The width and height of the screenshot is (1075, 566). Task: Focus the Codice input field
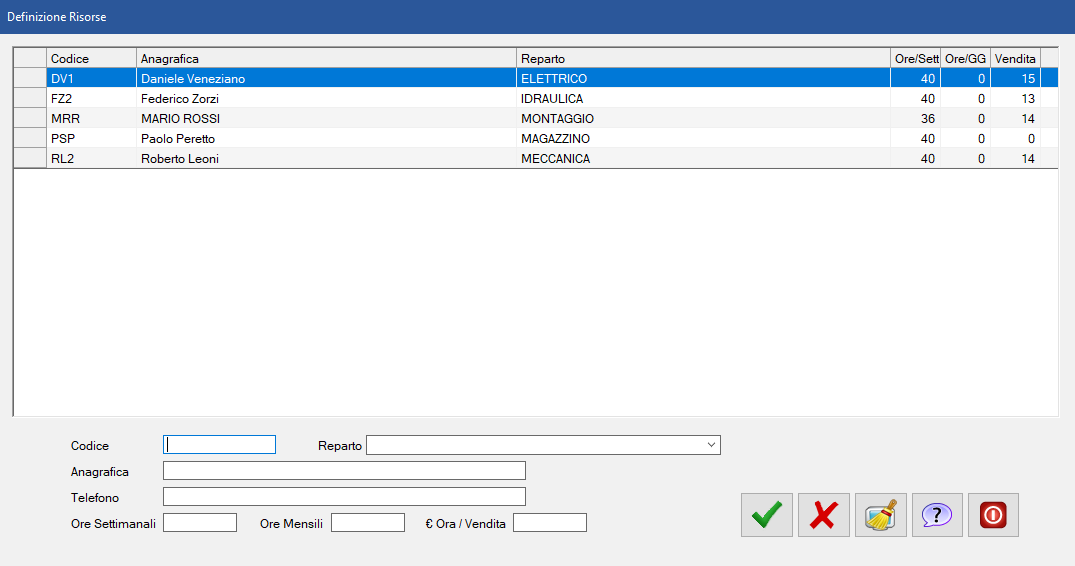[x=219, y=445]
